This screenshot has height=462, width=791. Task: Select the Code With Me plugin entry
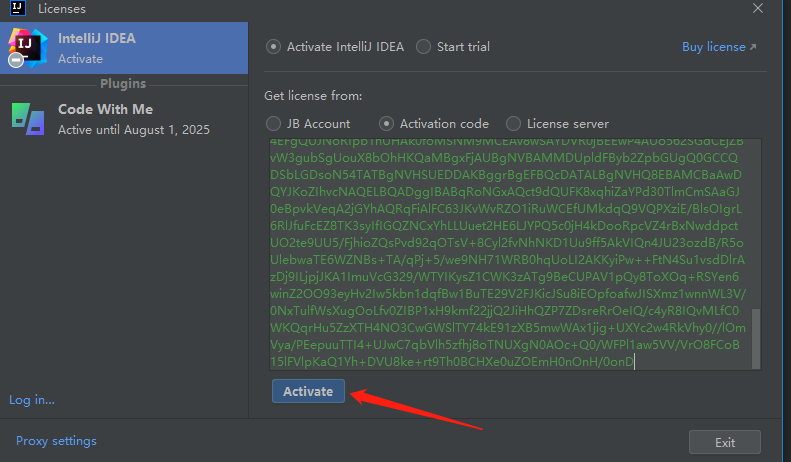(x=124, y=120)
